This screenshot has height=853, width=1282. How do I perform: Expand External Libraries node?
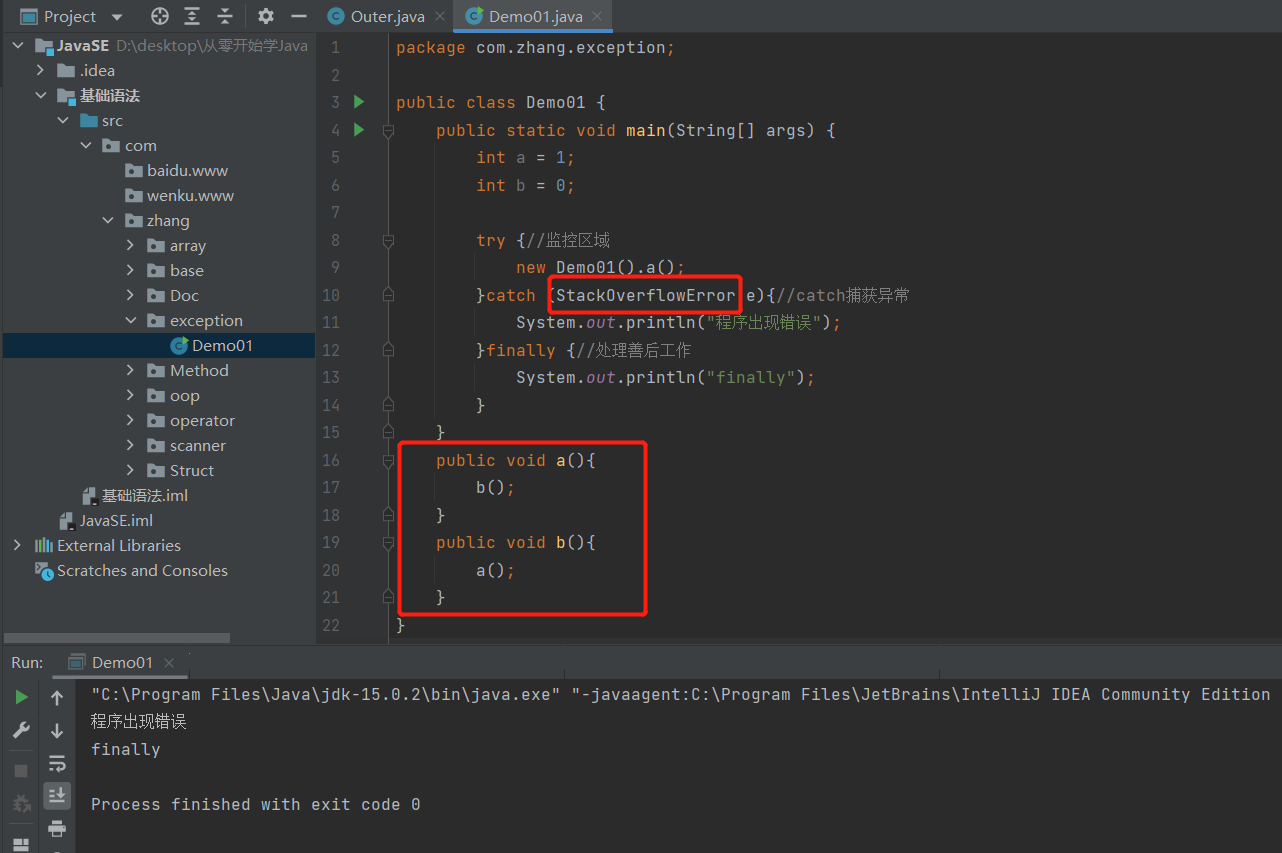[18, 546]
